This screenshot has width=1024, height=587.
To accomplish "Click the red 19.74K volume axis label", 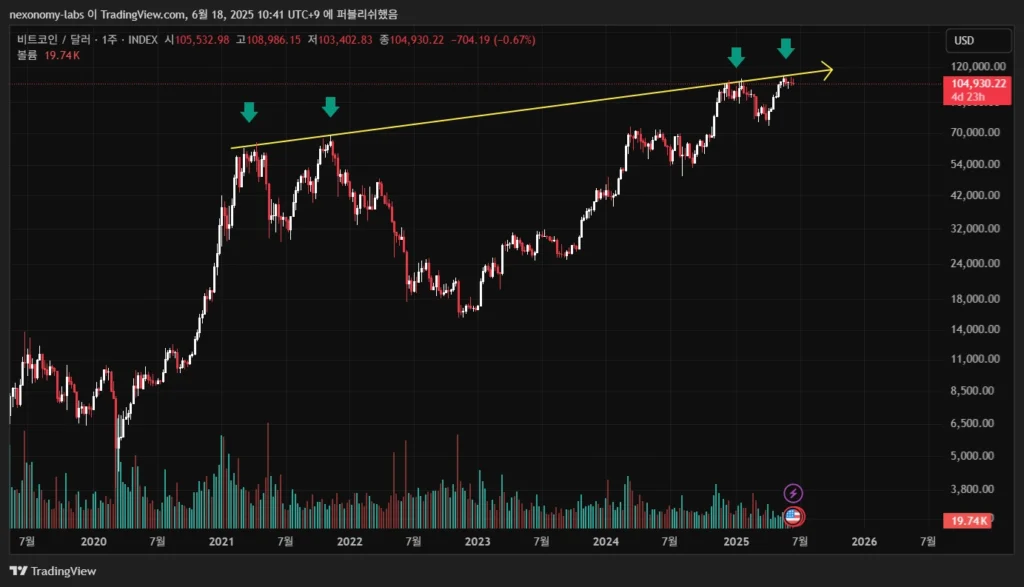I will point(968,521).
